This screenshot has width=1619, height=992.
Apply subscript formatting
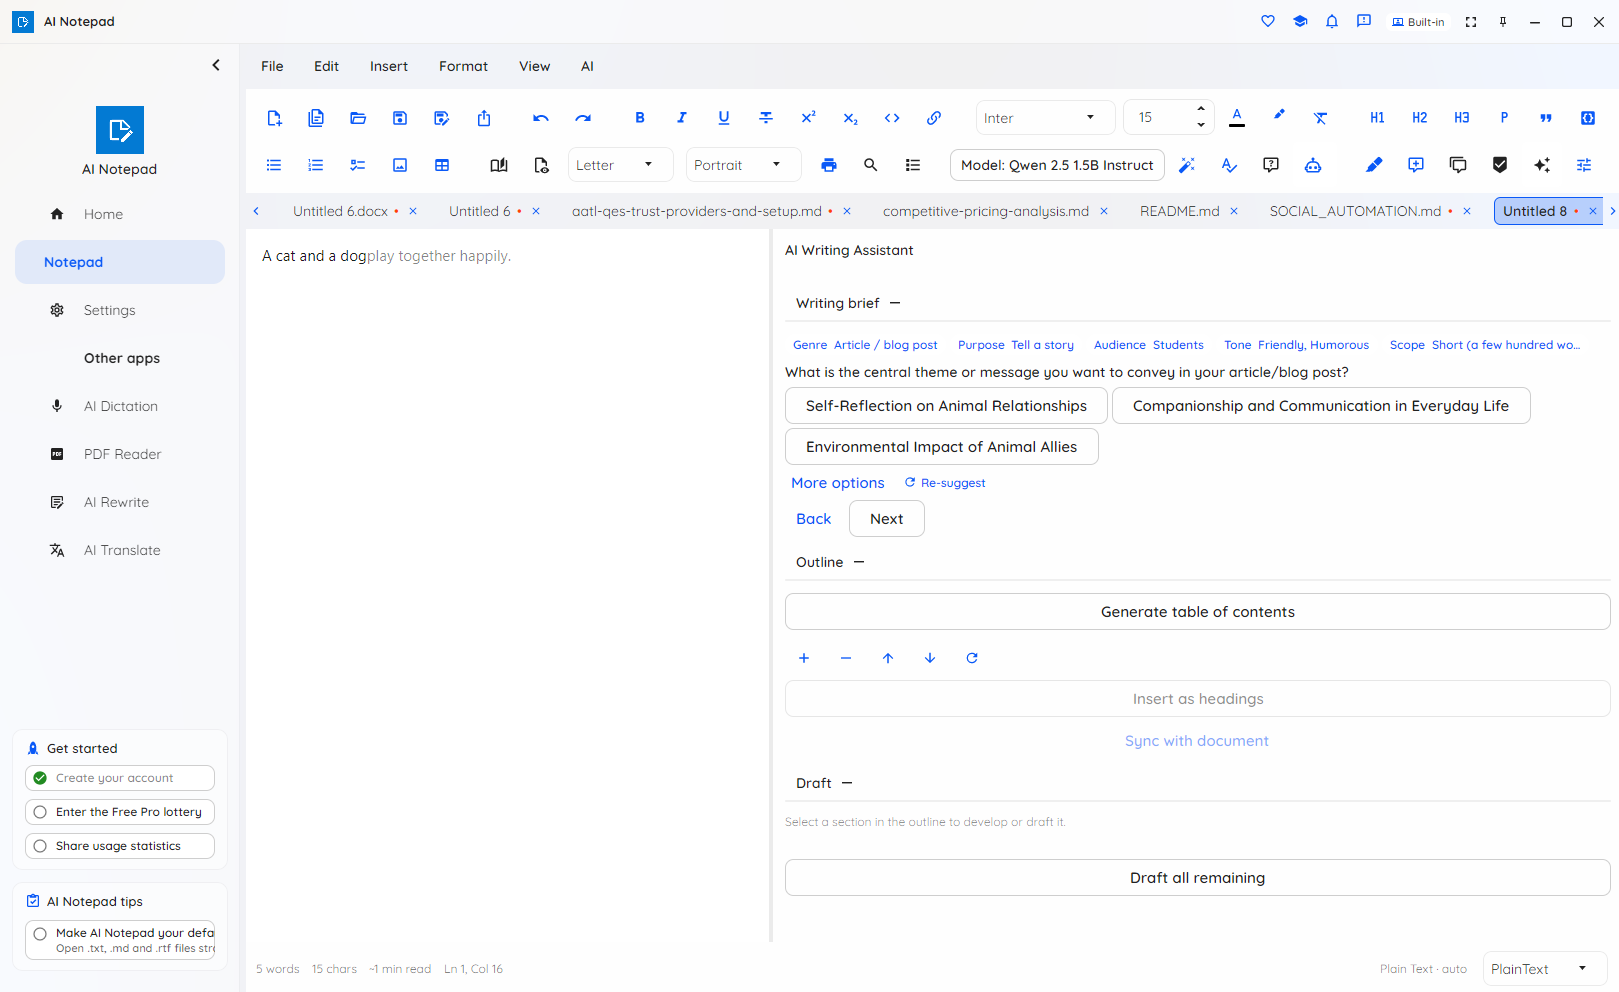click(x=850, y=118)
